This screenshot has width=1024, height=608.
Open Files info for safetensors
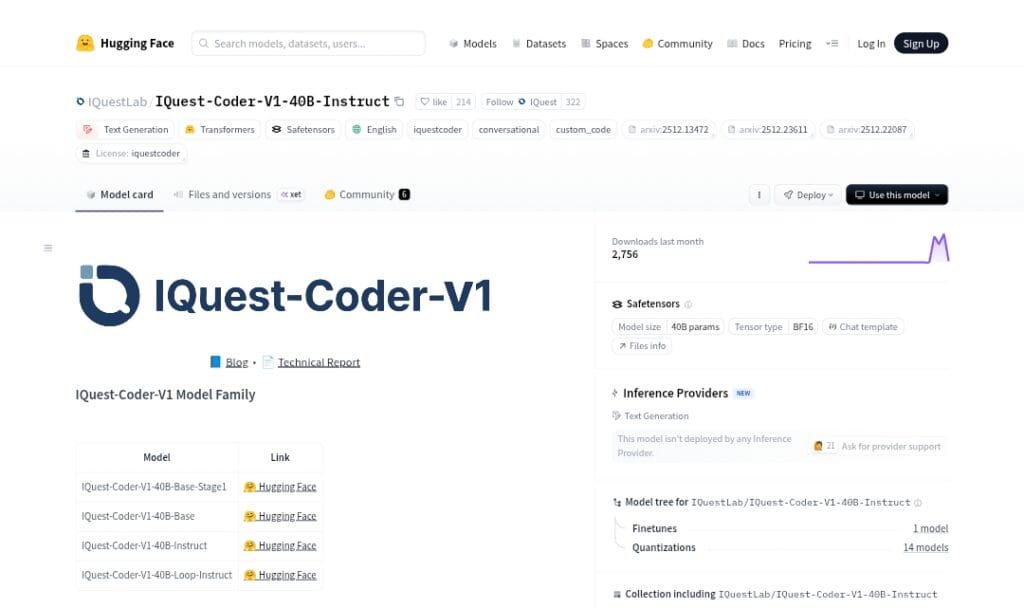(642, 346)
